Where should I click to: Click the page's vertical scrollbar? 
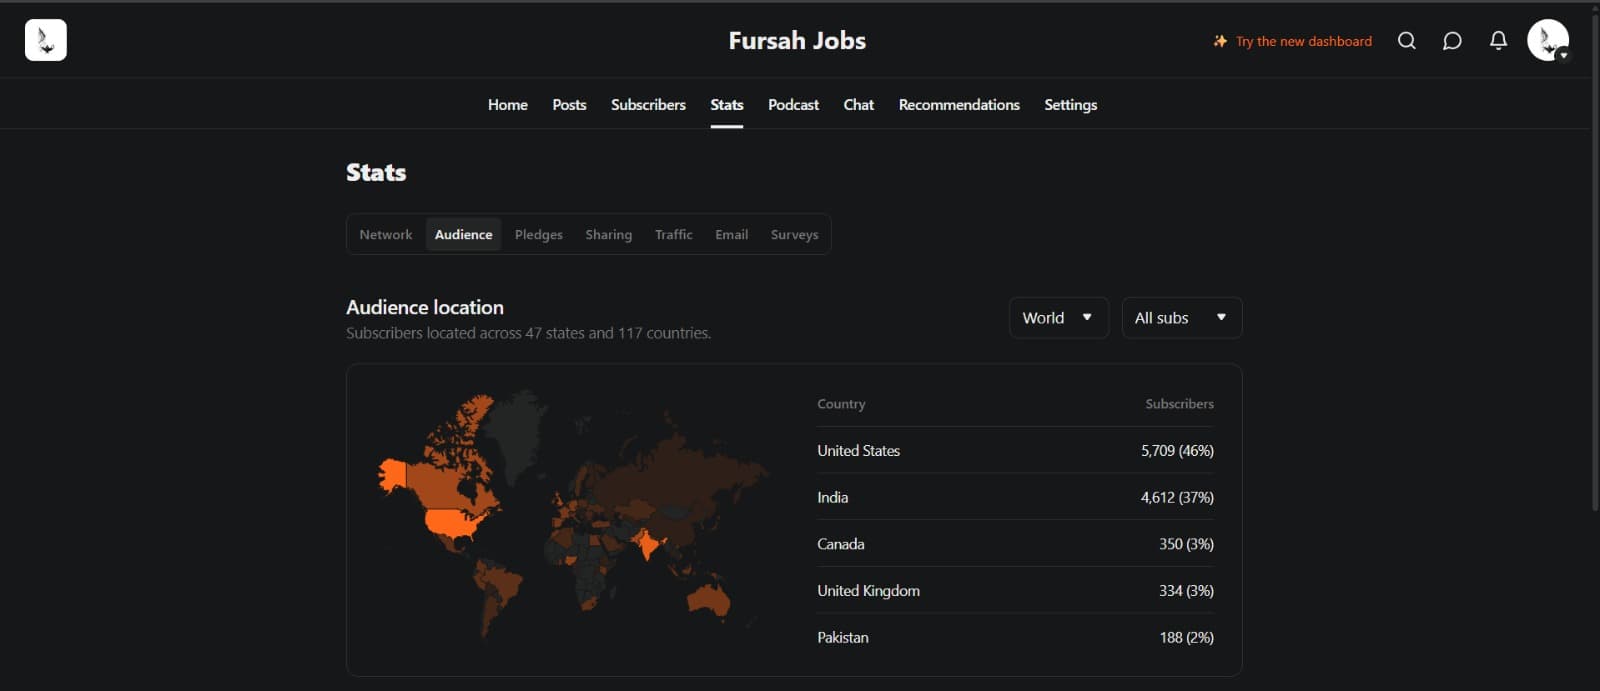(x=1594, y=260)
